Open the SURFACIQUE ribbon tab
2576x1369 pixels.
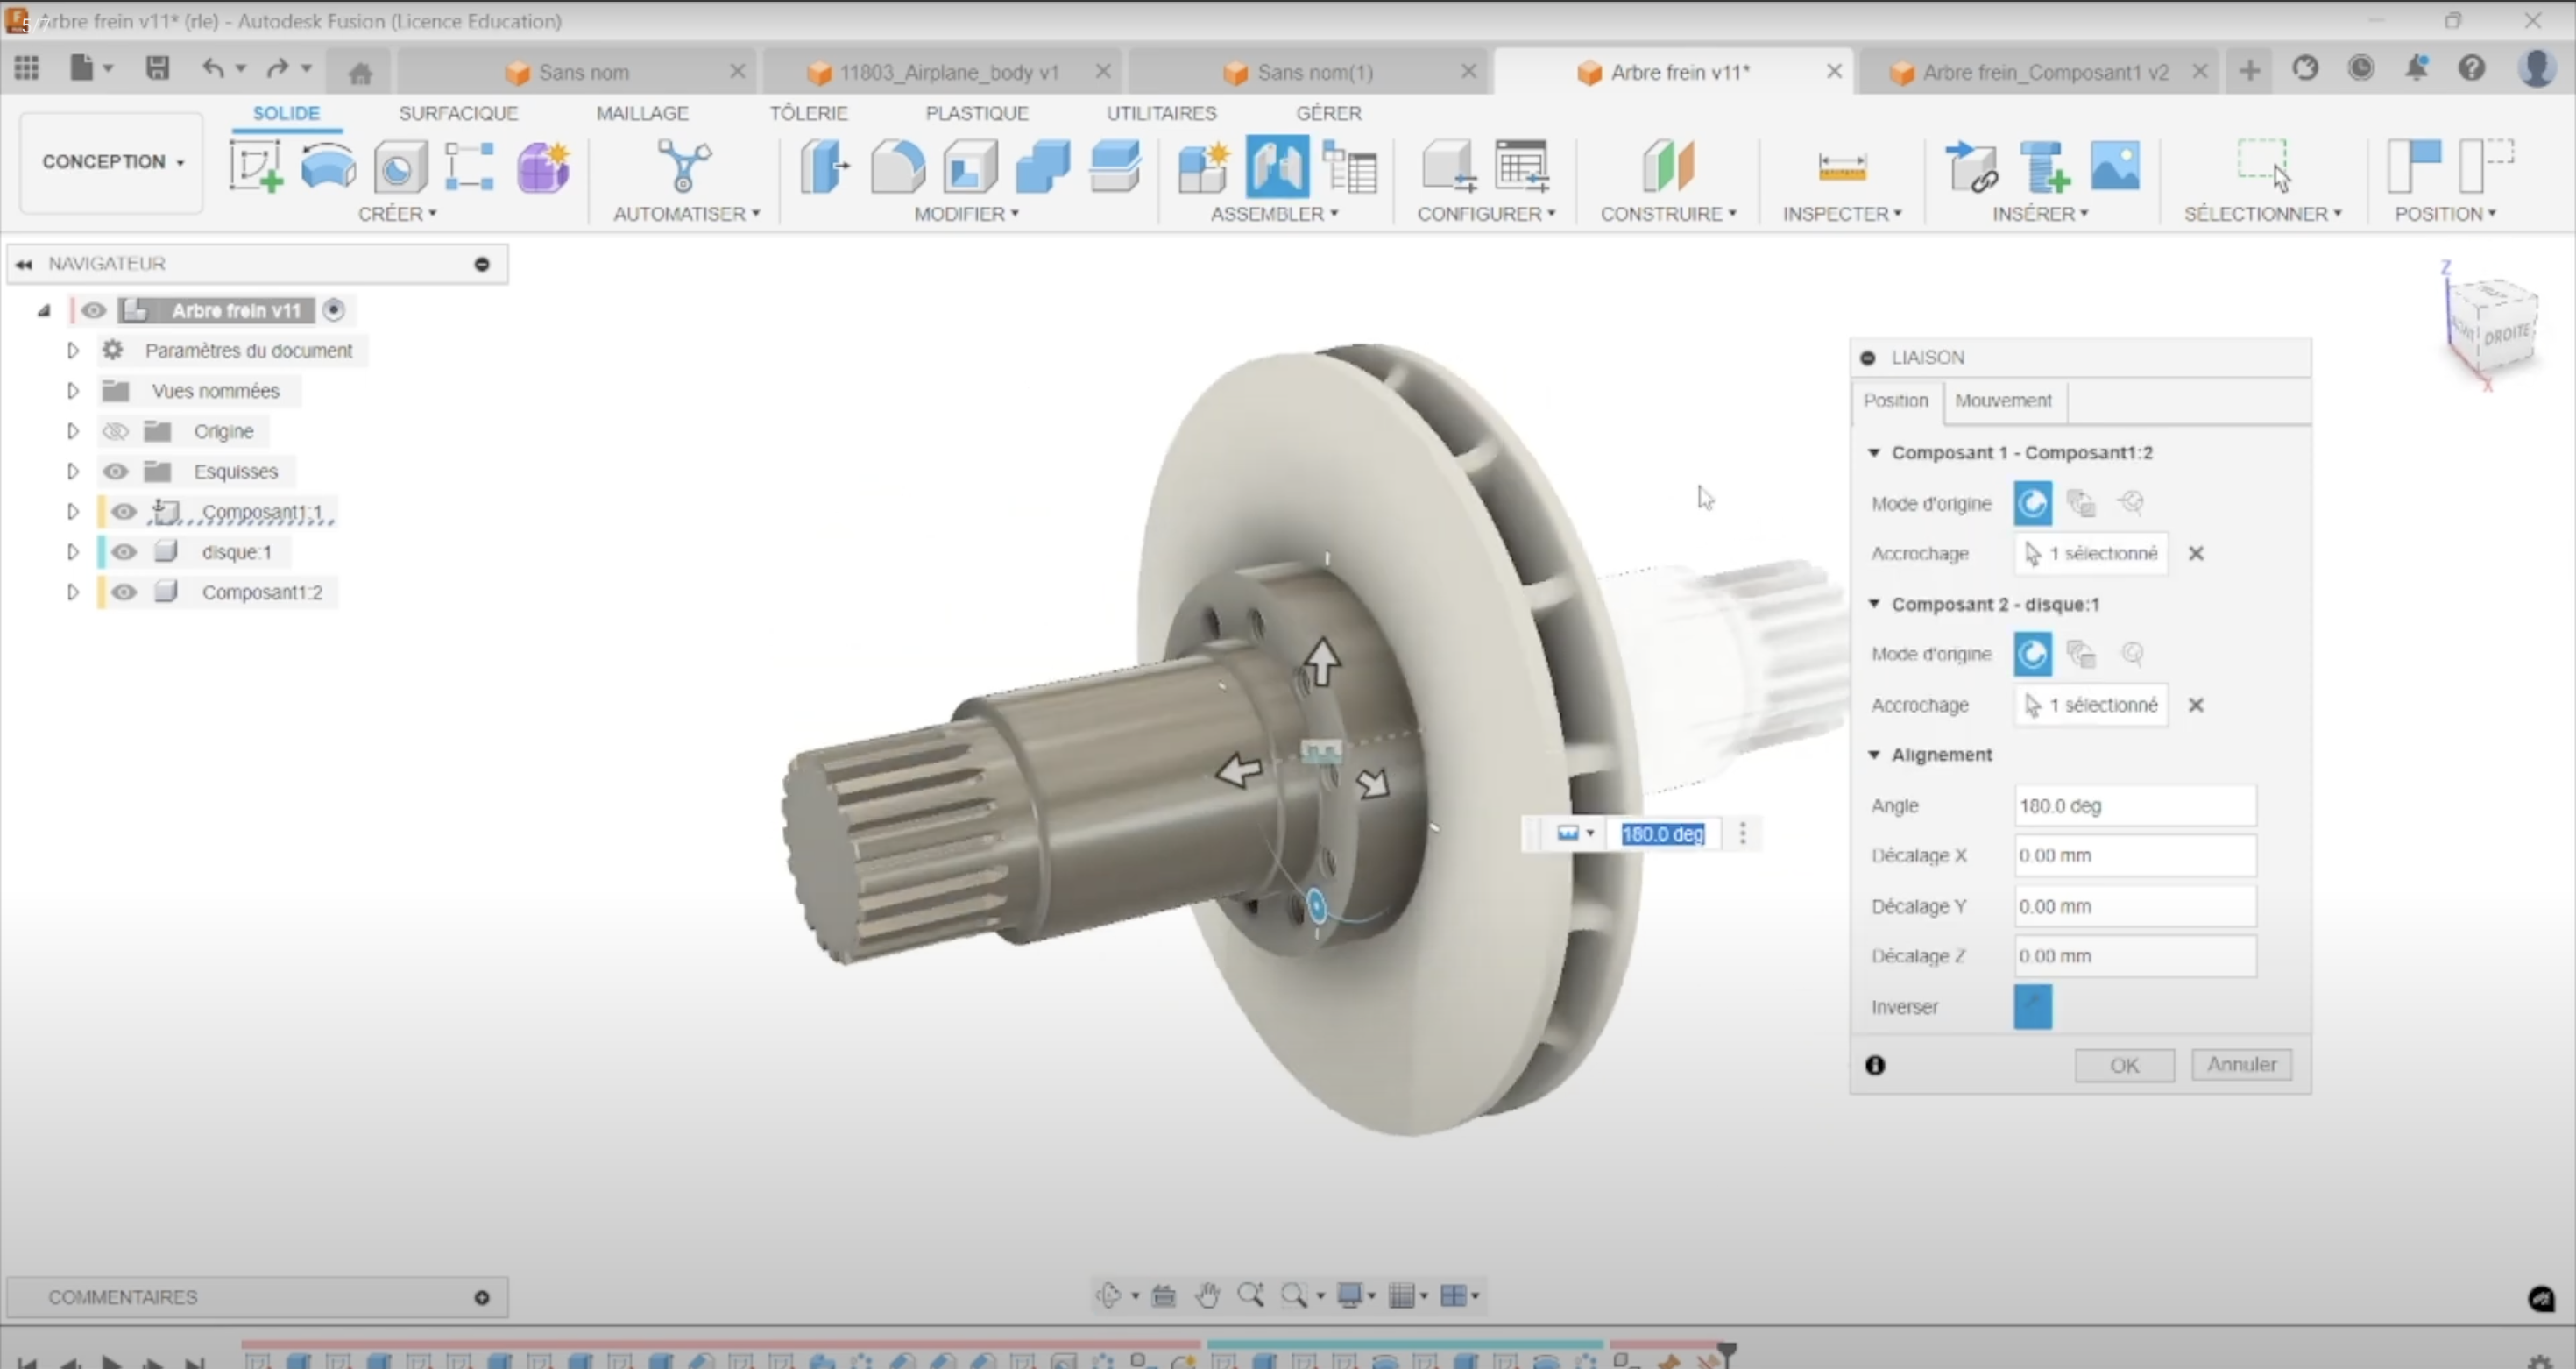point(458,113)
